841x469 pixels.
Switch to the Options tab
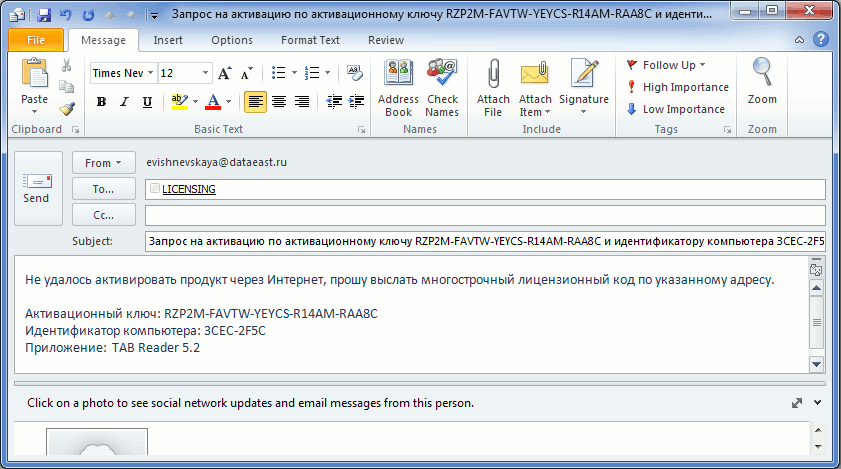pyautogui.click(x=232, y=40)
